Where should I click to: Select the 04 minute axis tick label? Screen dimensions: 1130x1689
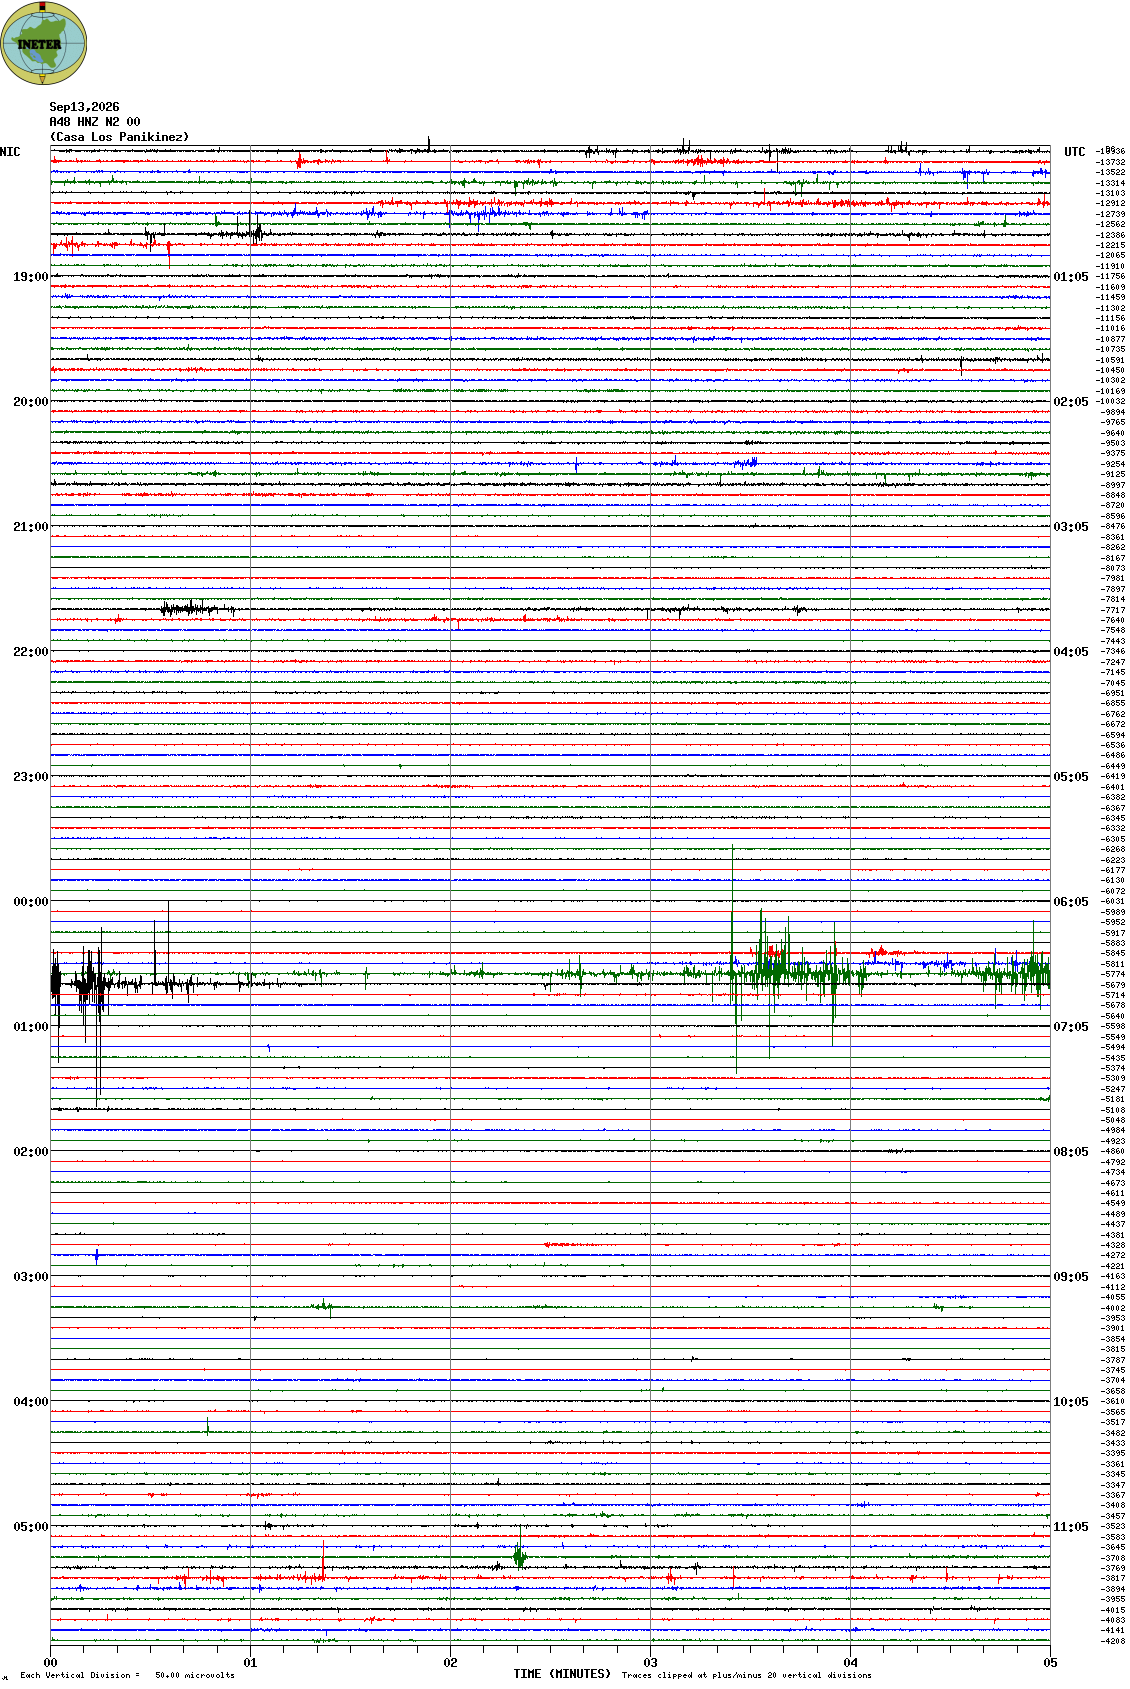click(851, 1663)
